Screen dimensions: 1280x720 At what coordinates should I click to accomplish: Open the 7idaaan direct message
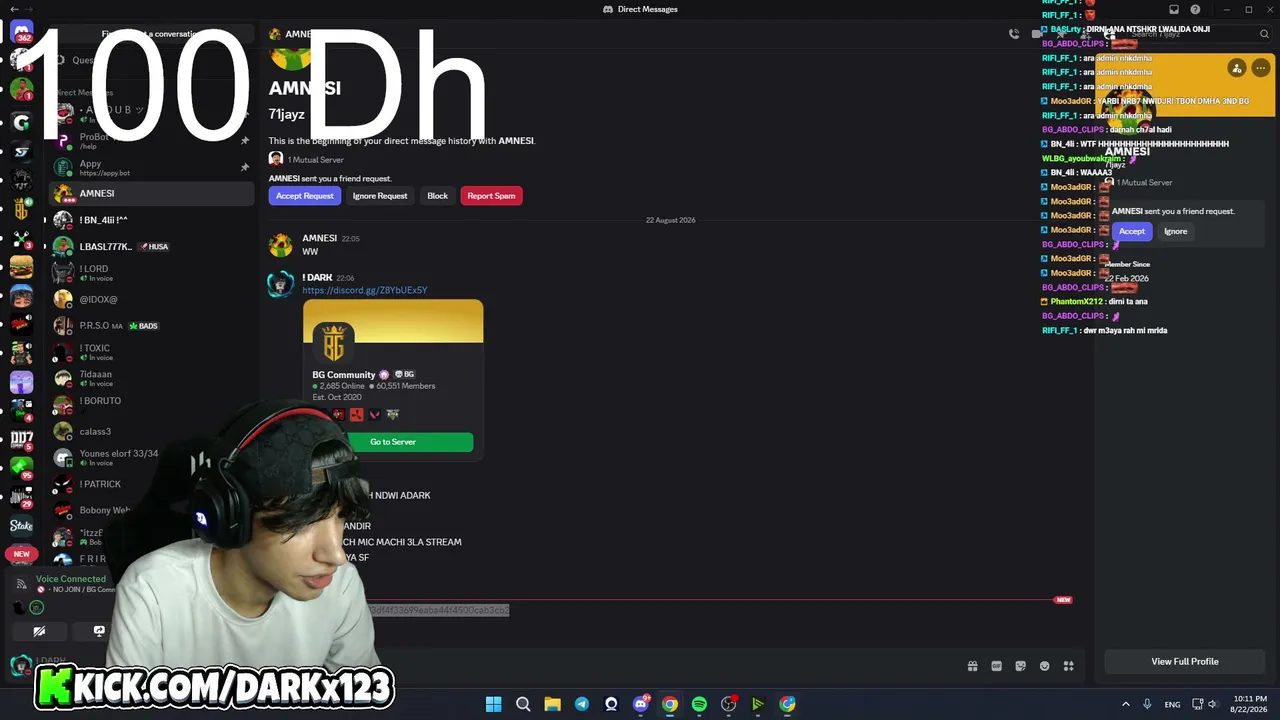[x=150, y=378]
